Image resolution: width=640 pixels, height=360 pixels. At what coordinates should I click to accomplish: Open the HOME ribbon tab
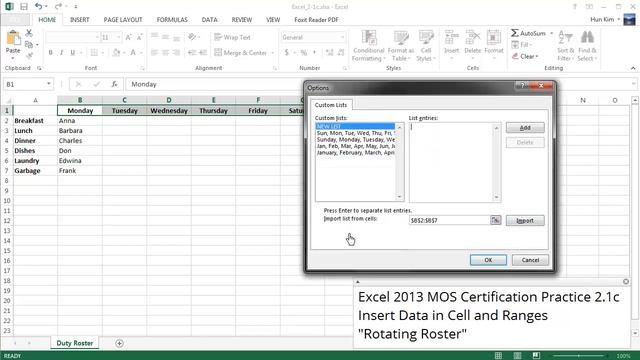coord(47,20)
